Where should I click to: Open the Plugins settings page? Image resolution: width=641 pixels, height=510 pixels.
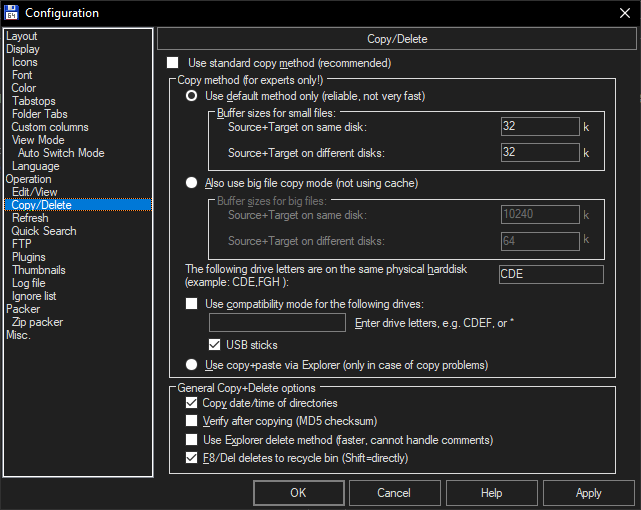tap(28, 257)
